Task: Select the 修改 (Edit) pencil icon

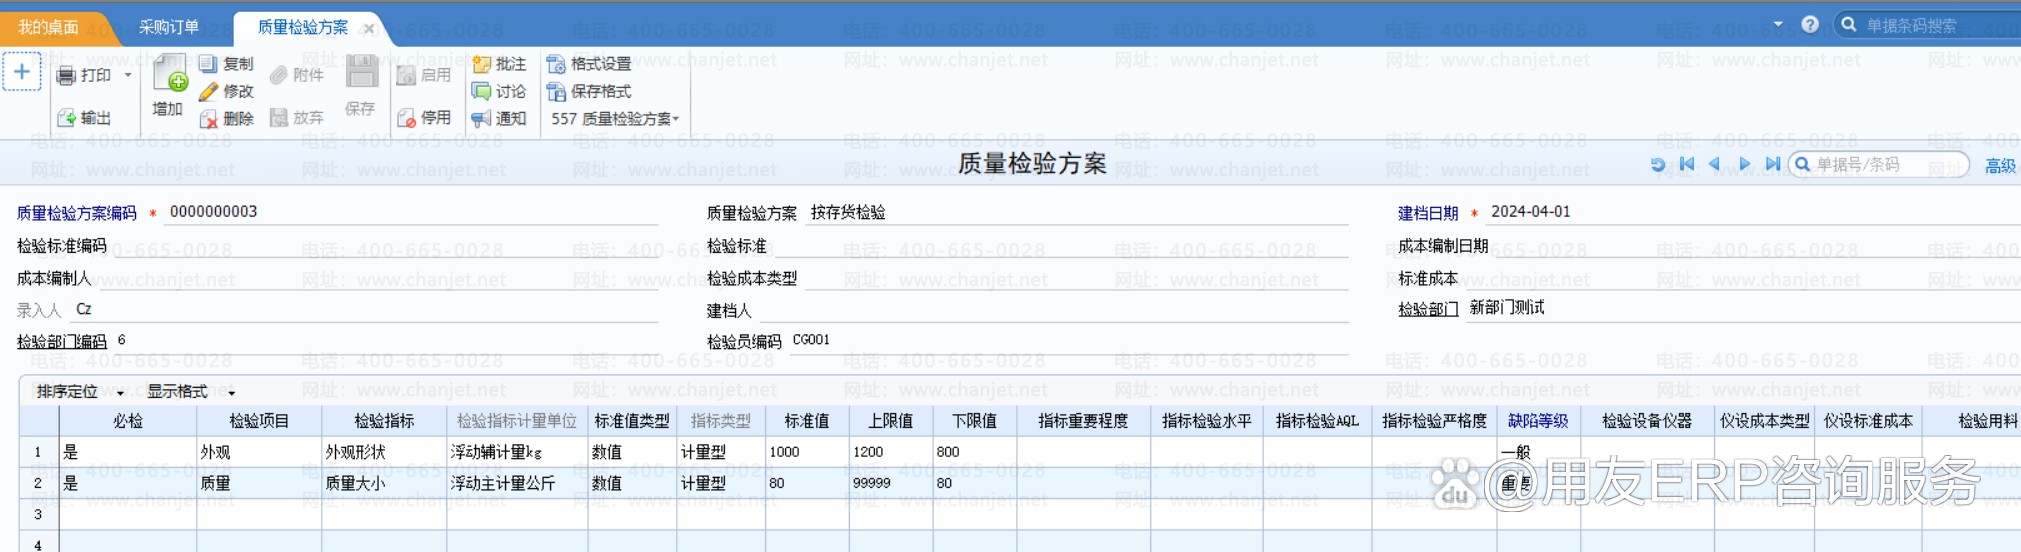Action: tap(208, 92)
